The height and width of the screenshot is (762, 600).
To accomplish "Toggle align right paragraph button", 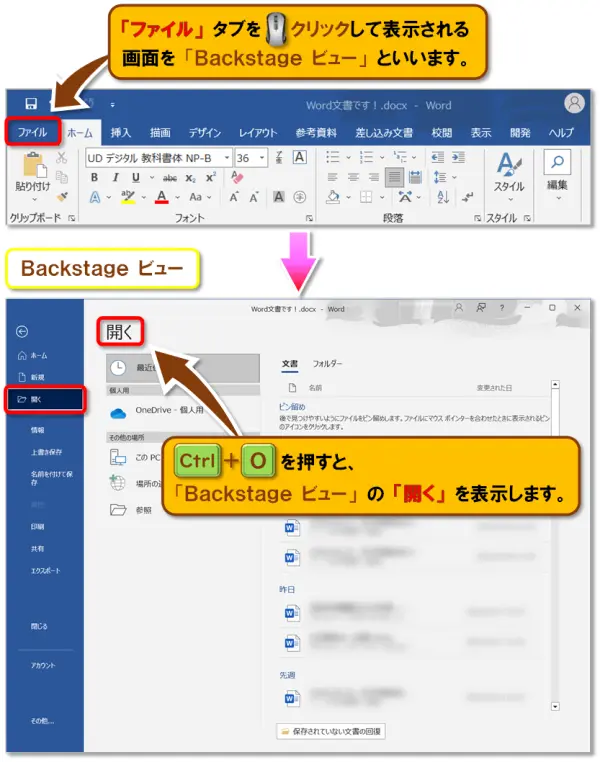I will pyautogui.click(x=374, y=177).
